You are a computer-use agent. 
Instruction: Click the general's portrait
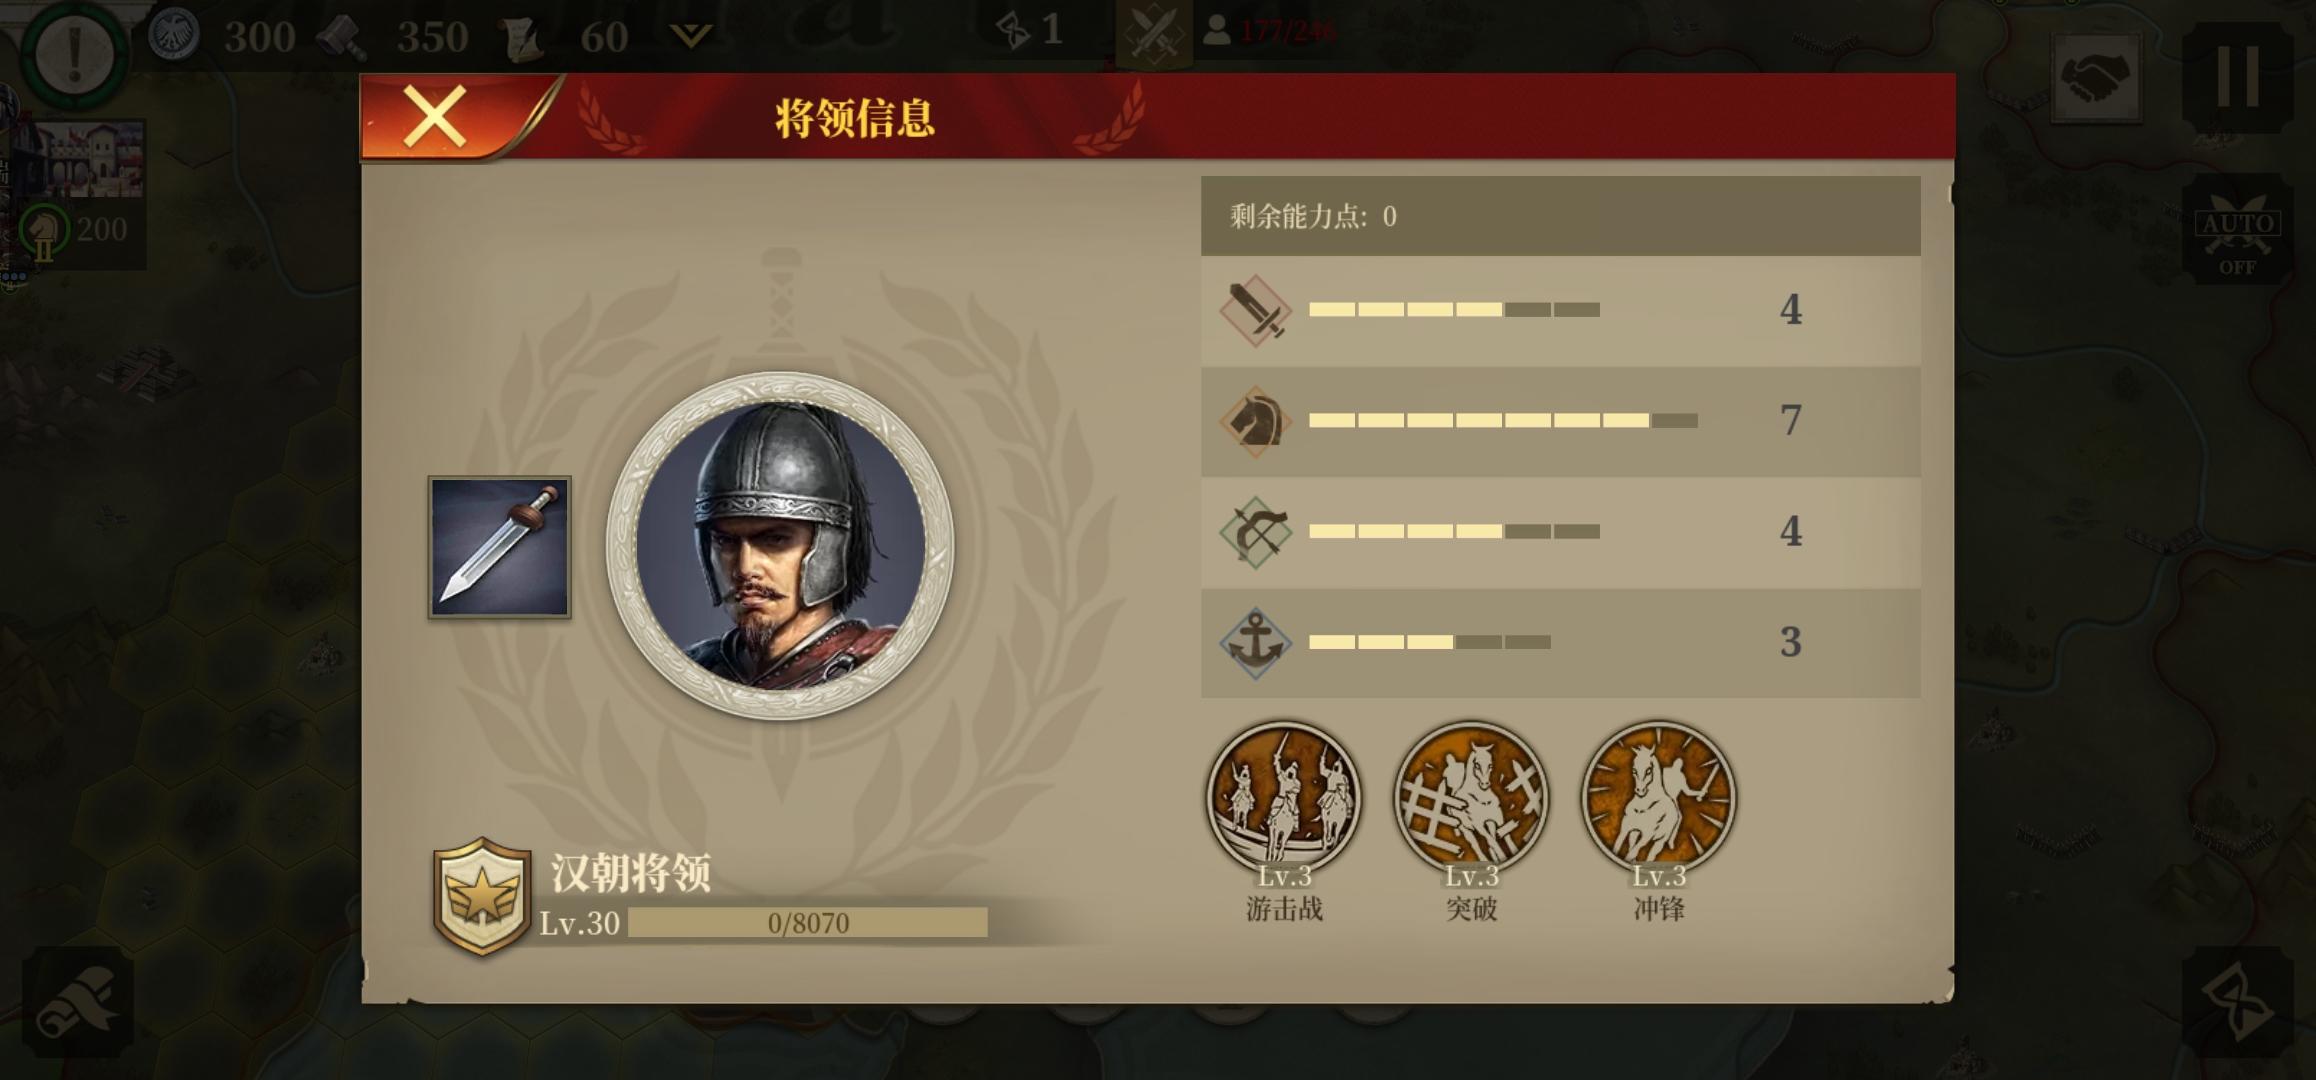tap(780, 546)
